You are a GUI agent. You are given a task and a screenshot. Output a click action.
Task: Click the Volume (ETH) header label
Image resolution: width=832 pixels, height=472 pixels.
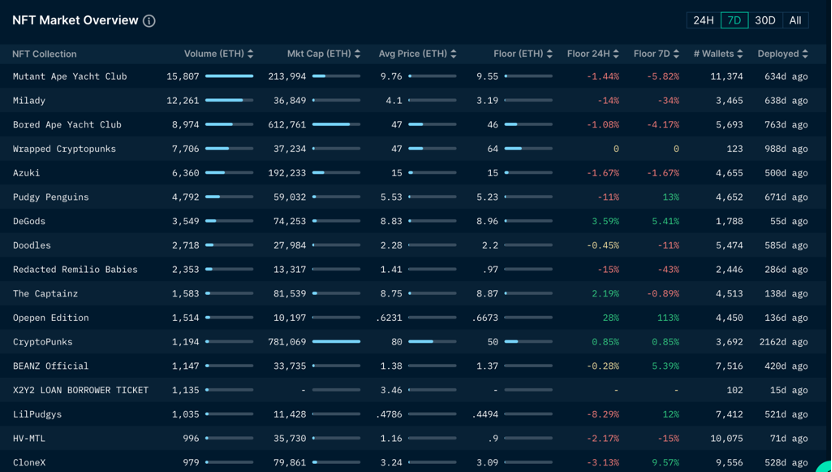tap(214, 54)
